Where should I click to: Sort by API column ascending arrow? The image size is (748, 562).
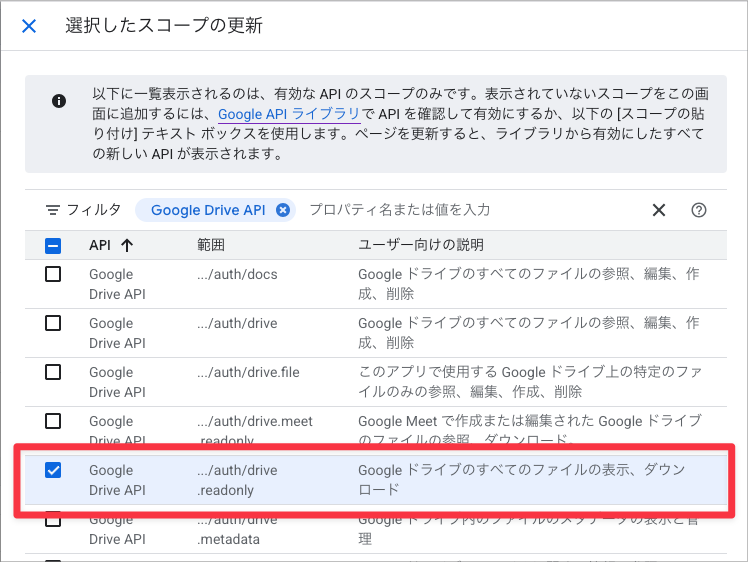[x=127, y=245]
